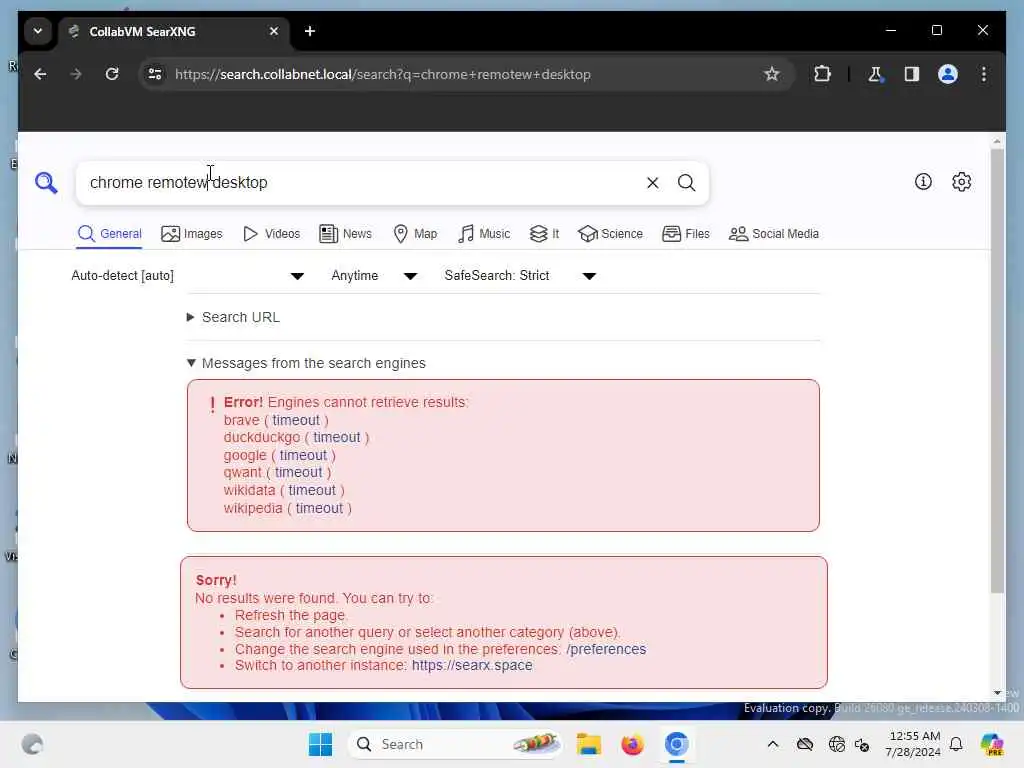Open the 12:55 AM clock and date

(914, 744)
